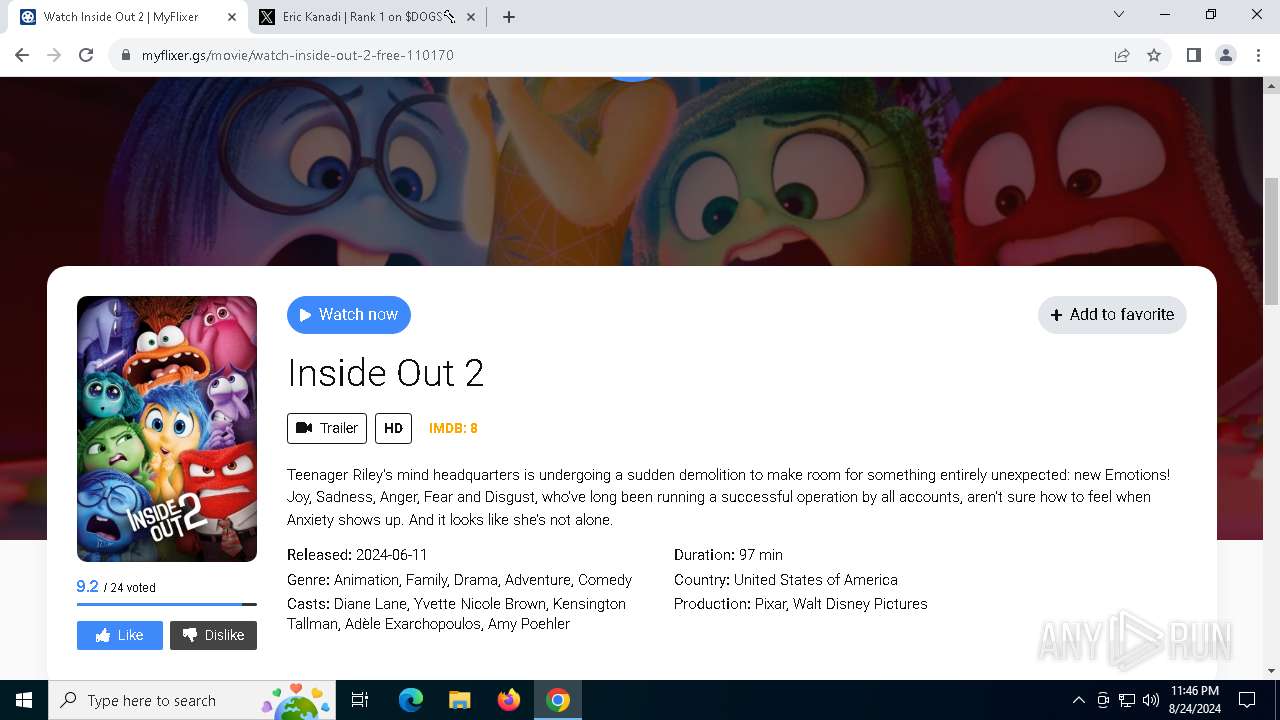Open cast member Amy Poehler's page
This screenshot has width=1280, height=720.
click(529, 624)
